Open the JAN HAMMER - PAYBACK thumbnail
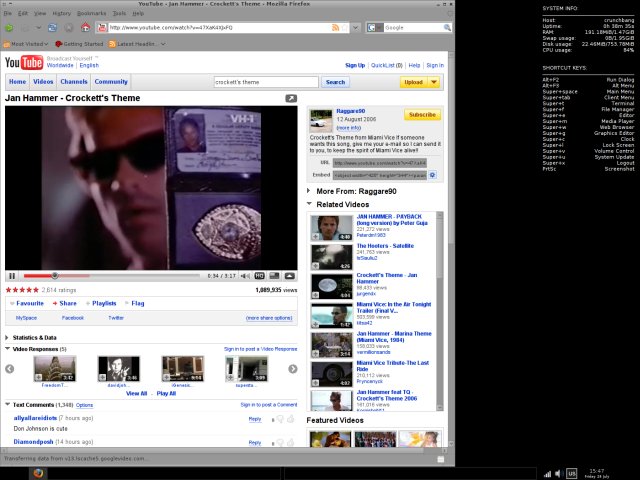This screenshot has width=640, height=480. (x=331, y=227)
